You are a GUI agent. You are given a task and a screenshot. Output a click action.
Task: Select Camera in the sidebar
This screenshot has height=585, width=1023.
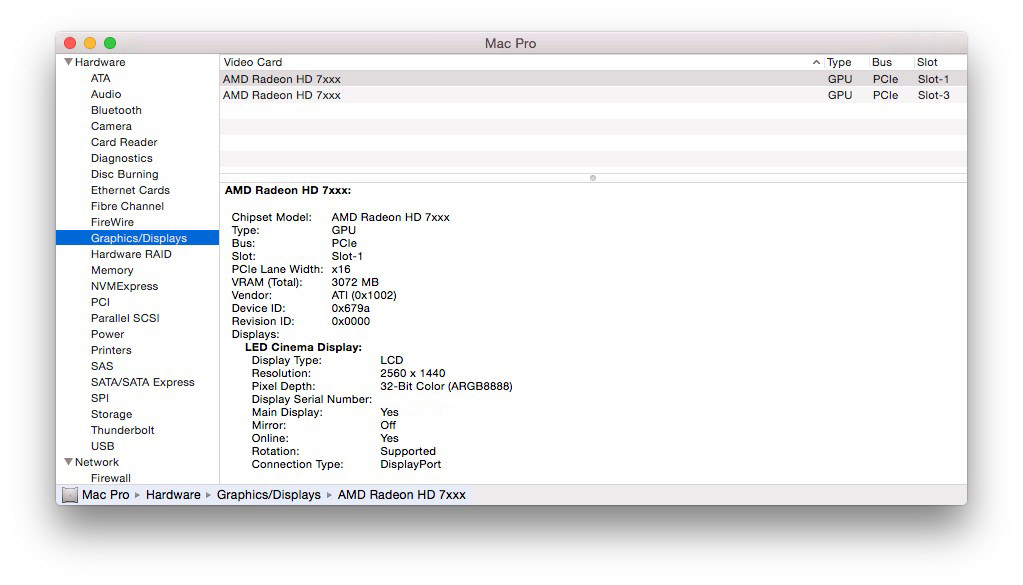click(111, 126)
